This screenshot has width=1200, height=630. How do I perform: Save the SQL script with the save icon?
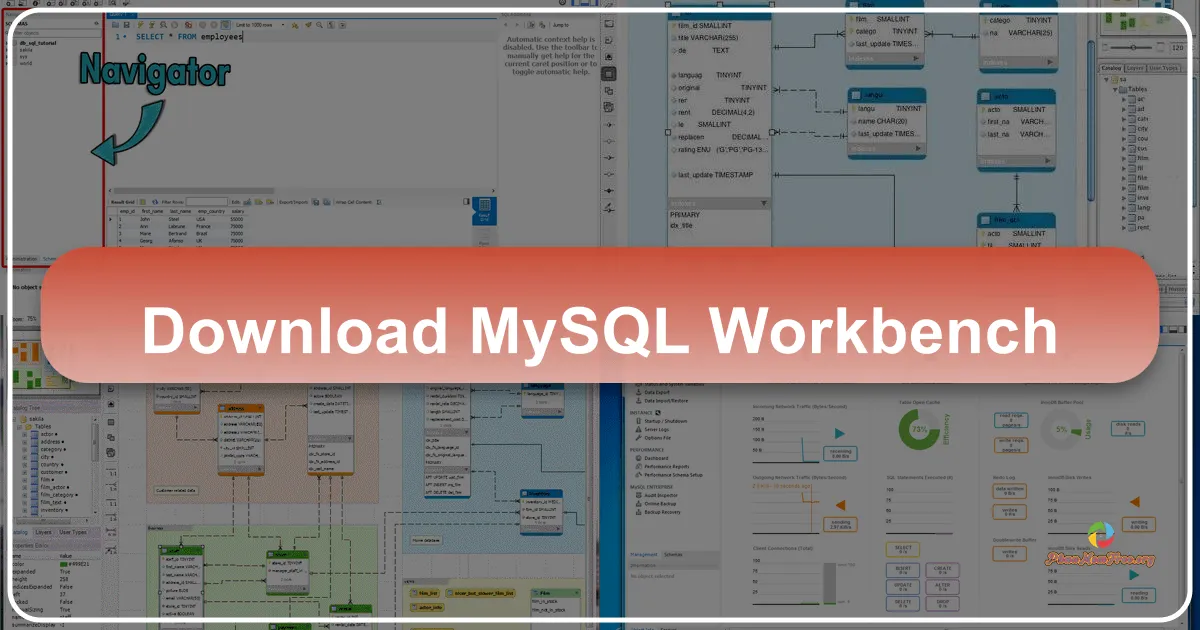coord(128,24)
